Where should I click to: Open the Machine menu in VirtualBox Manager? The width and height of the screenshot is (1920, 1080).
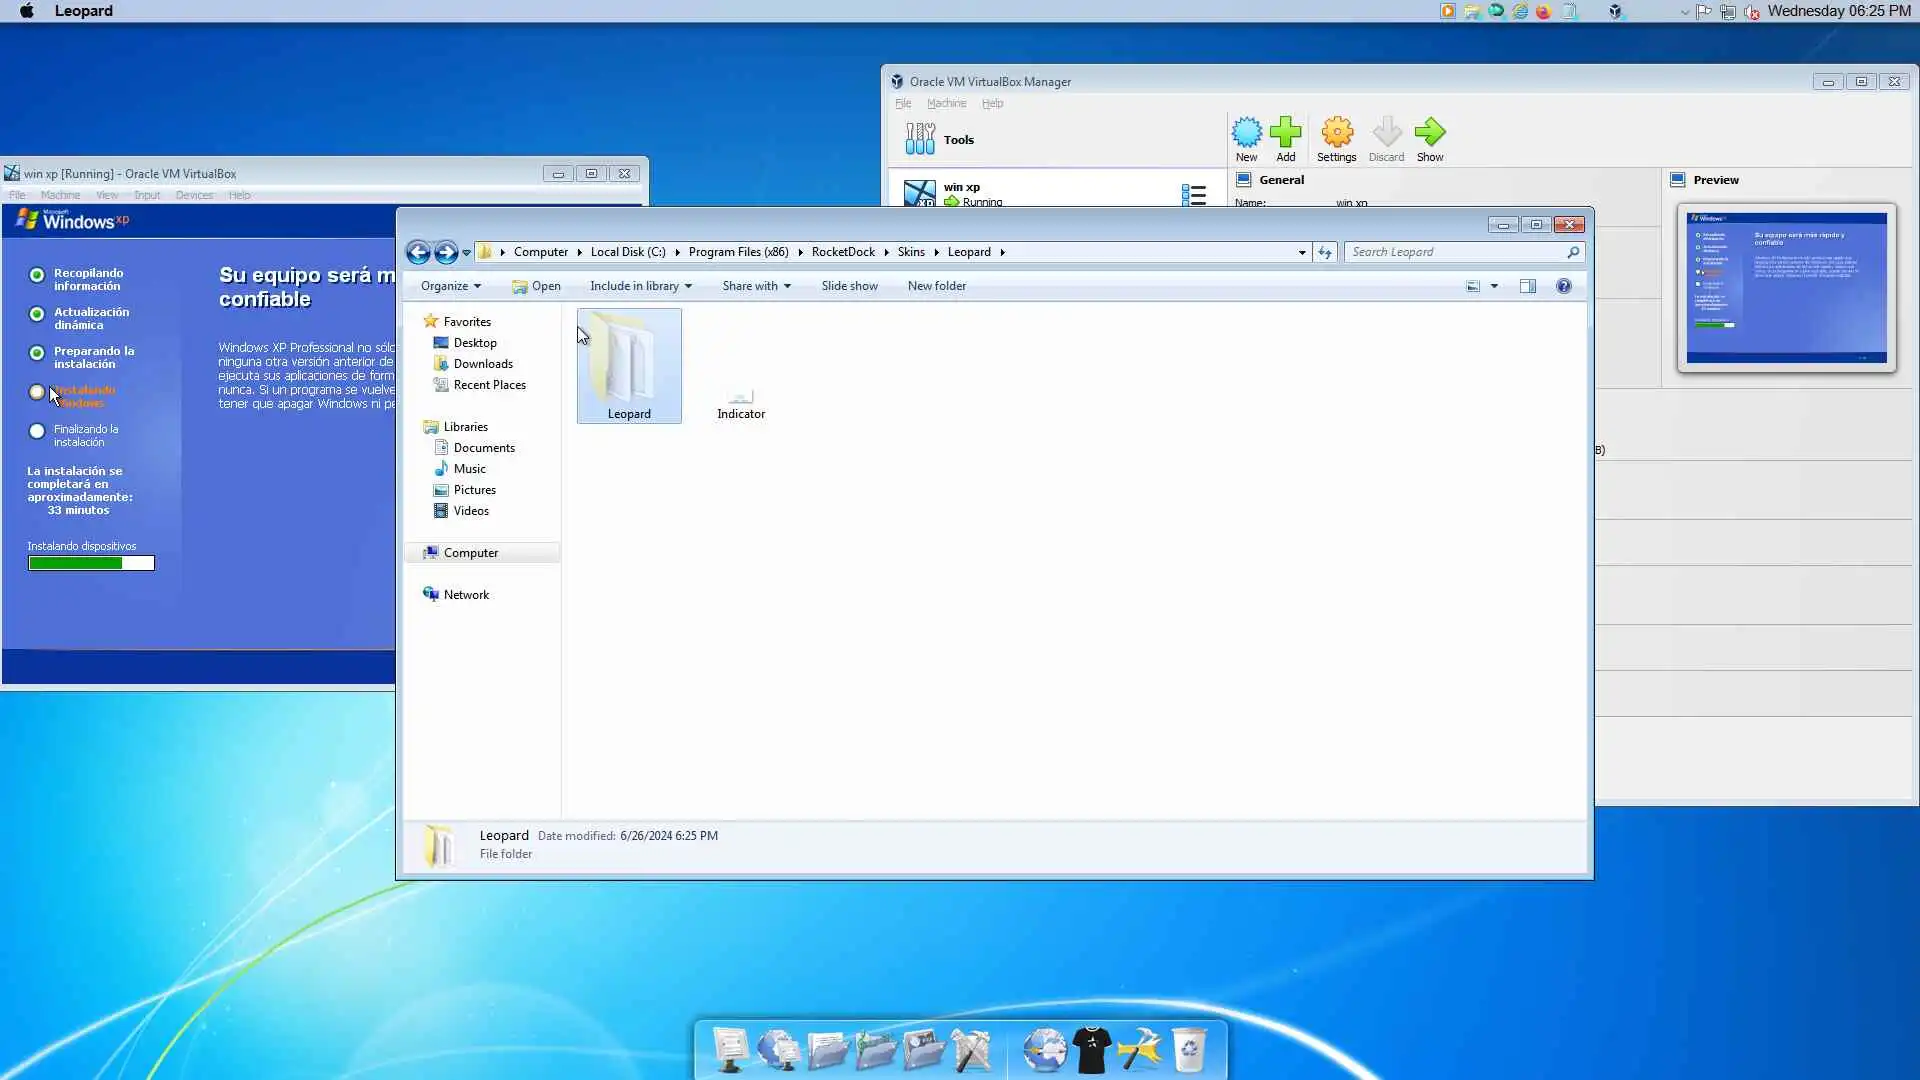(x=945, y=103)
